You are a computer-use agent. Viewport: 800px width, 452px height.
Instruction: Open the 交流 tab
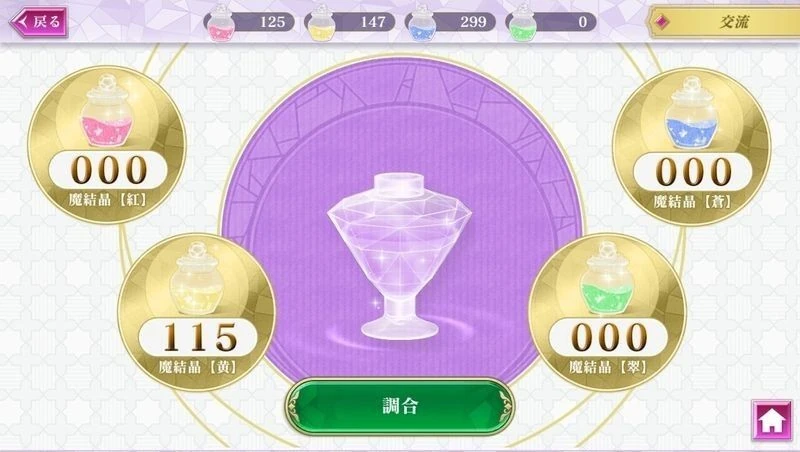coord(723,22)
